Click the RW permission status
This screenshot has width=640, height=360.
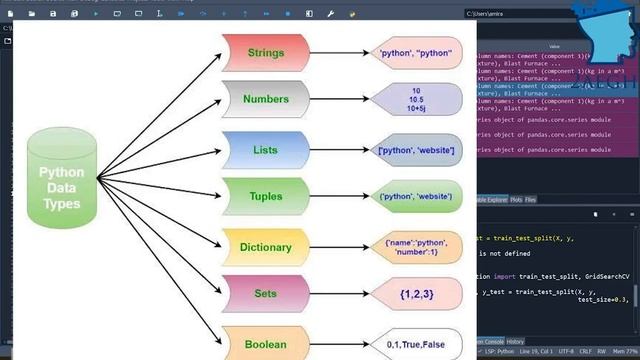click(602, 351)
